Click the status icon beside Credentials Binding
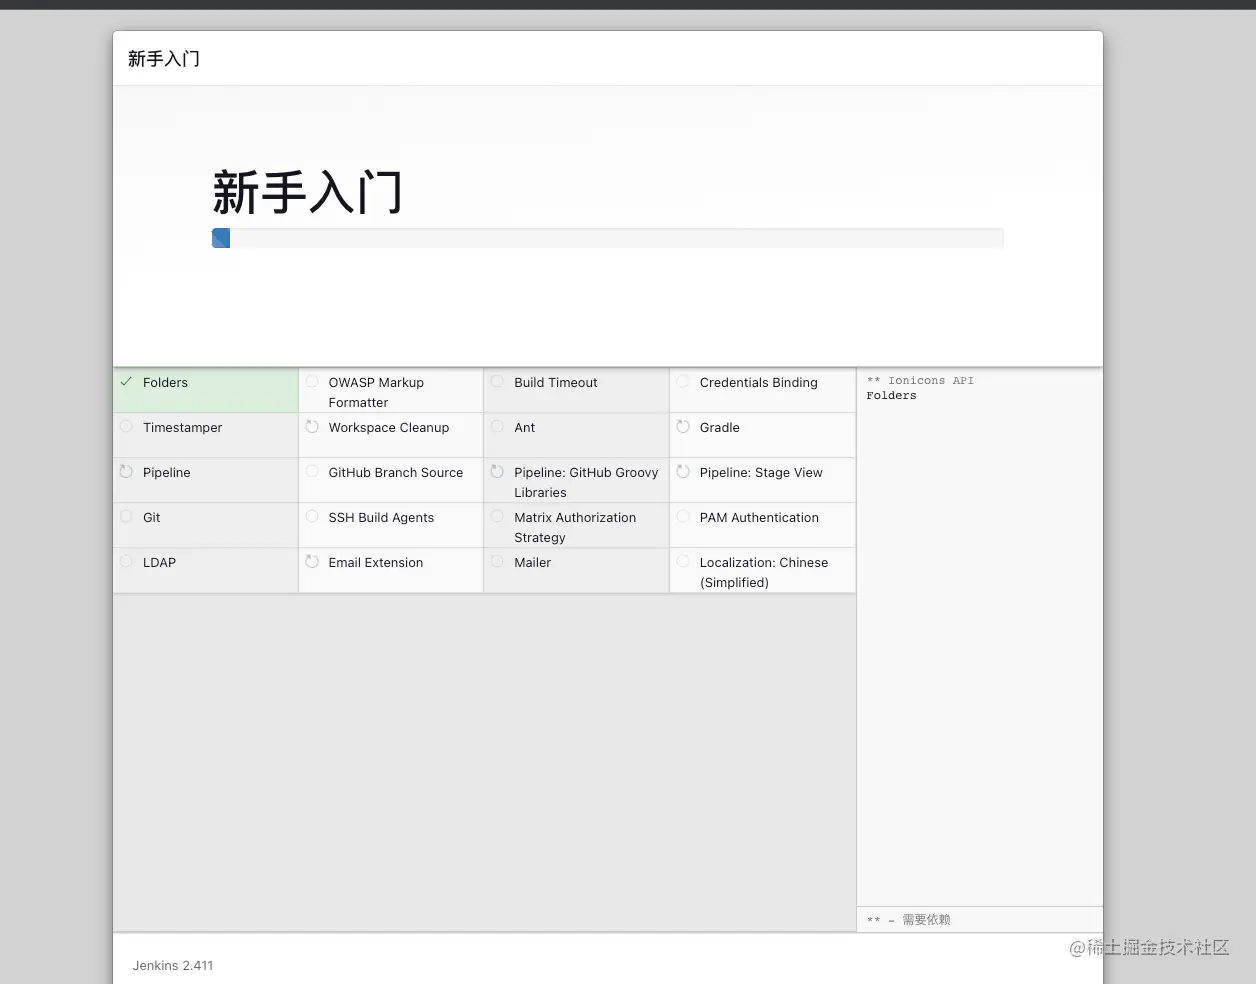The width and height of the screenshot is (1256, 984). click(683, 381)
